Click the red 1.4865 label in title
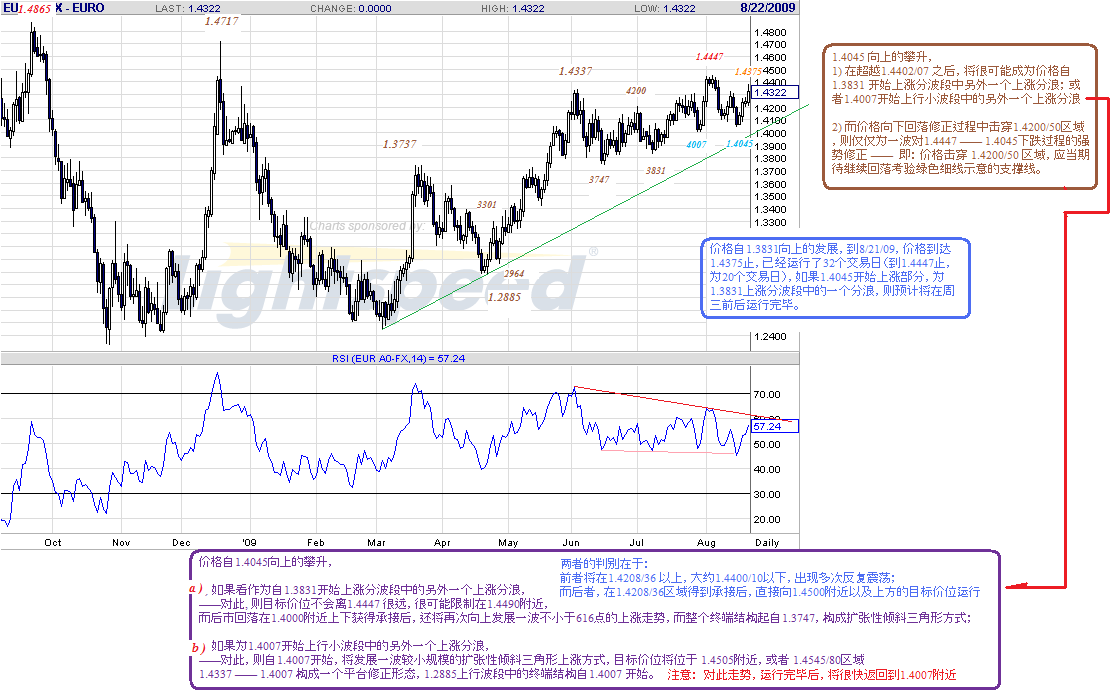Screen dimensions: 1117x699 click(34, 9)
